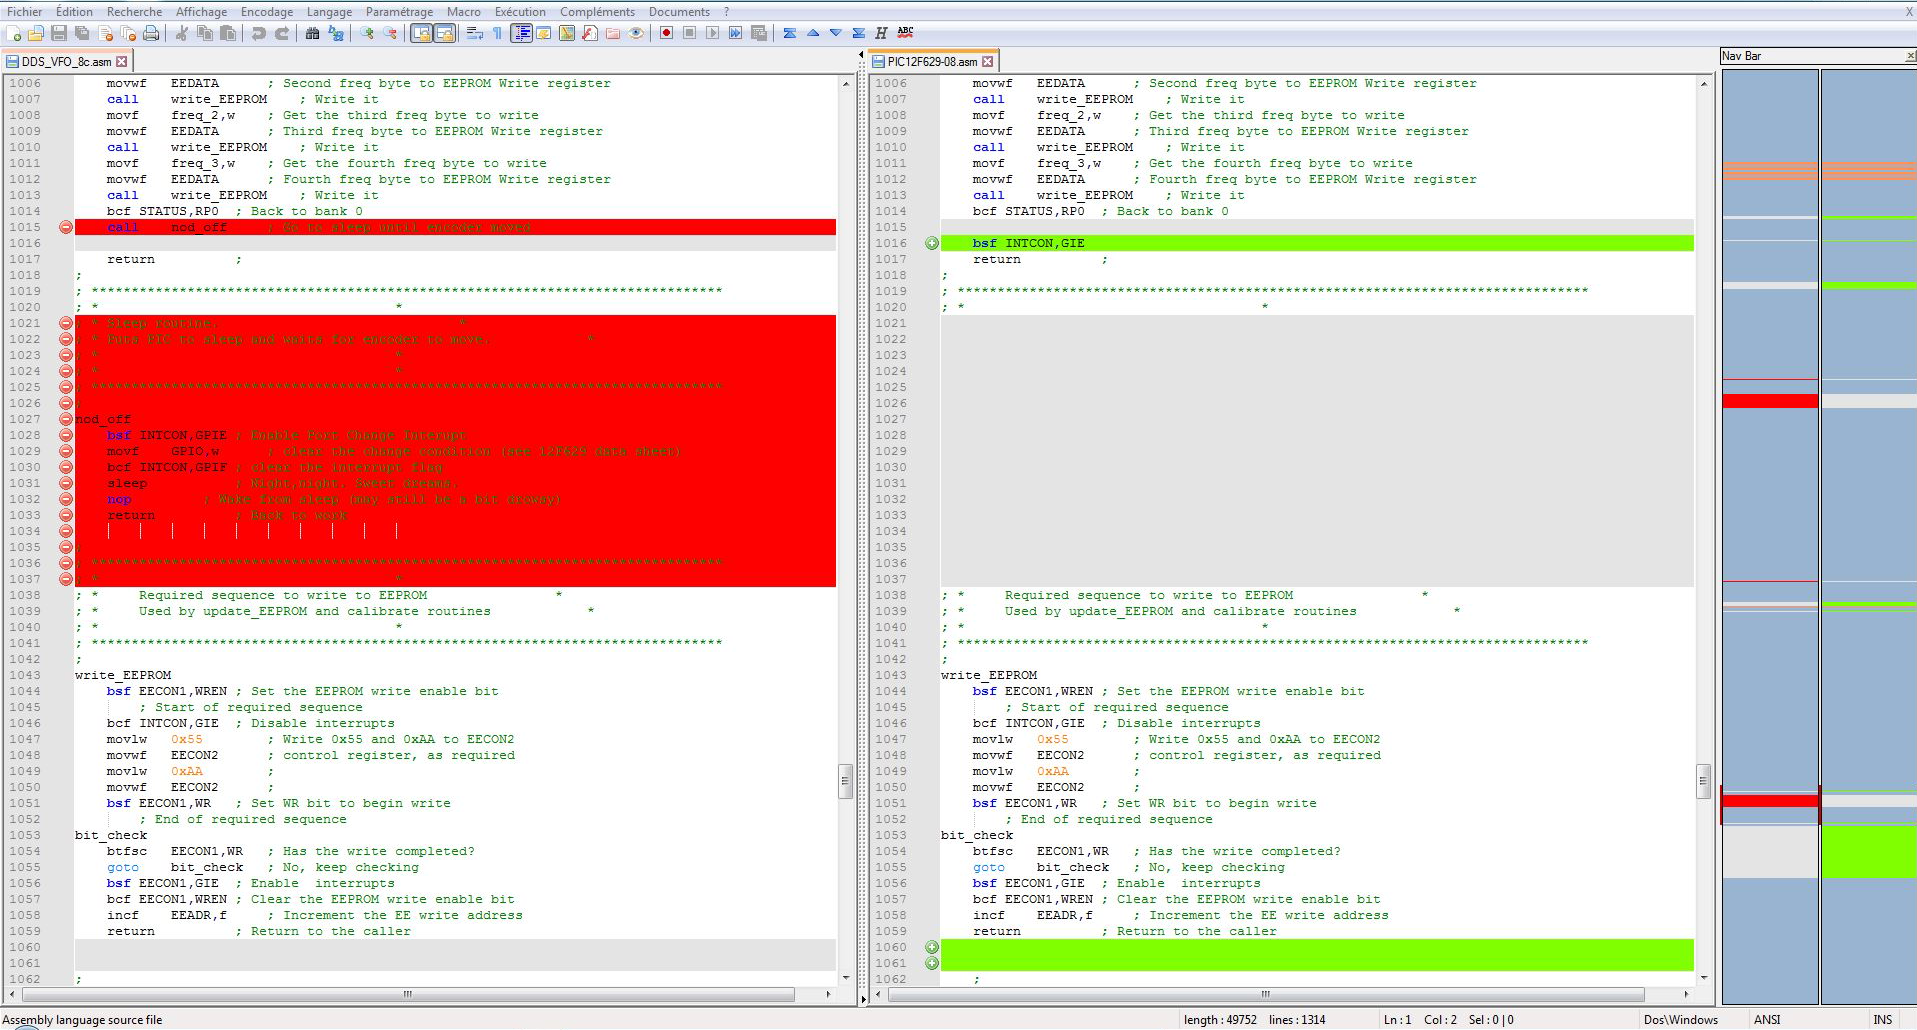The height and width of the screenshot is (1030, 1917).
Task: Jump to the next difference
Action: click(833, 33)
